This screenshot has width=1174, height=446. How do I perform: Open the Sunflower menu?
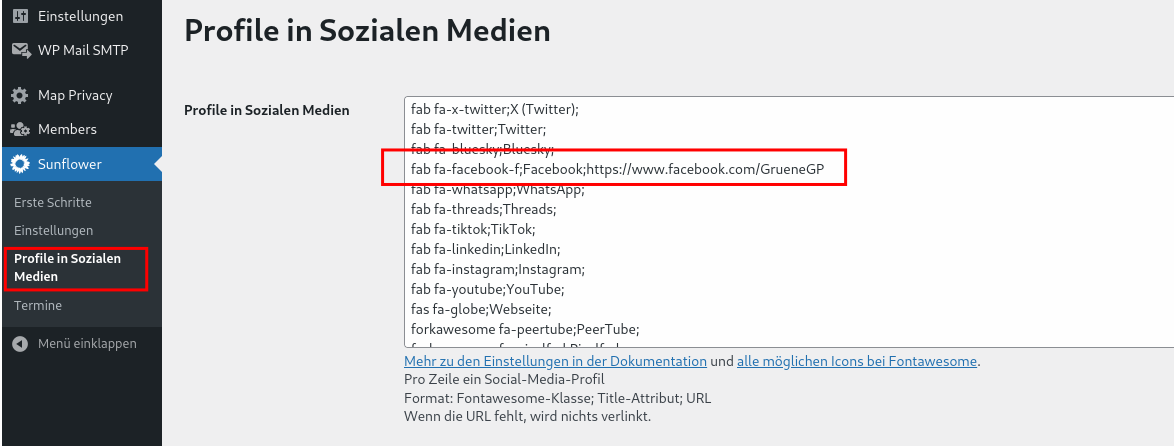(x=69, y=164)
